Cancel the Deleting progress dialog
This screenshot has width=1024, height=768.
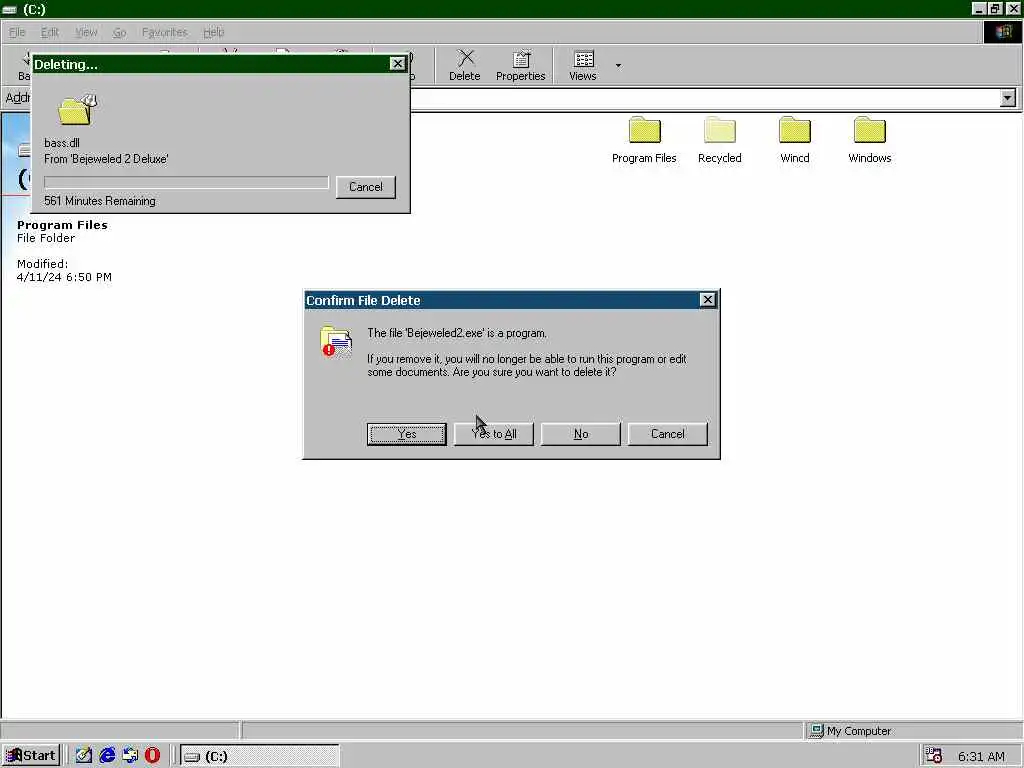(x=365, y=187)
